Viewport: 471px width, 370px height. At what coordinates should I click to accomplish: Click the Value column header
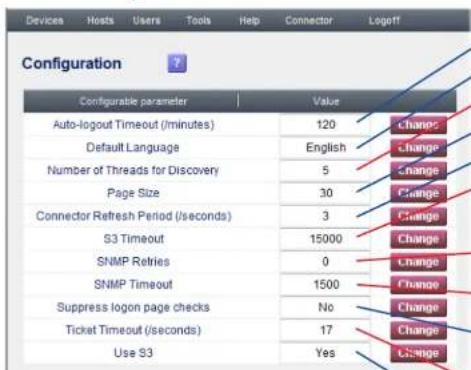(326, 101)
